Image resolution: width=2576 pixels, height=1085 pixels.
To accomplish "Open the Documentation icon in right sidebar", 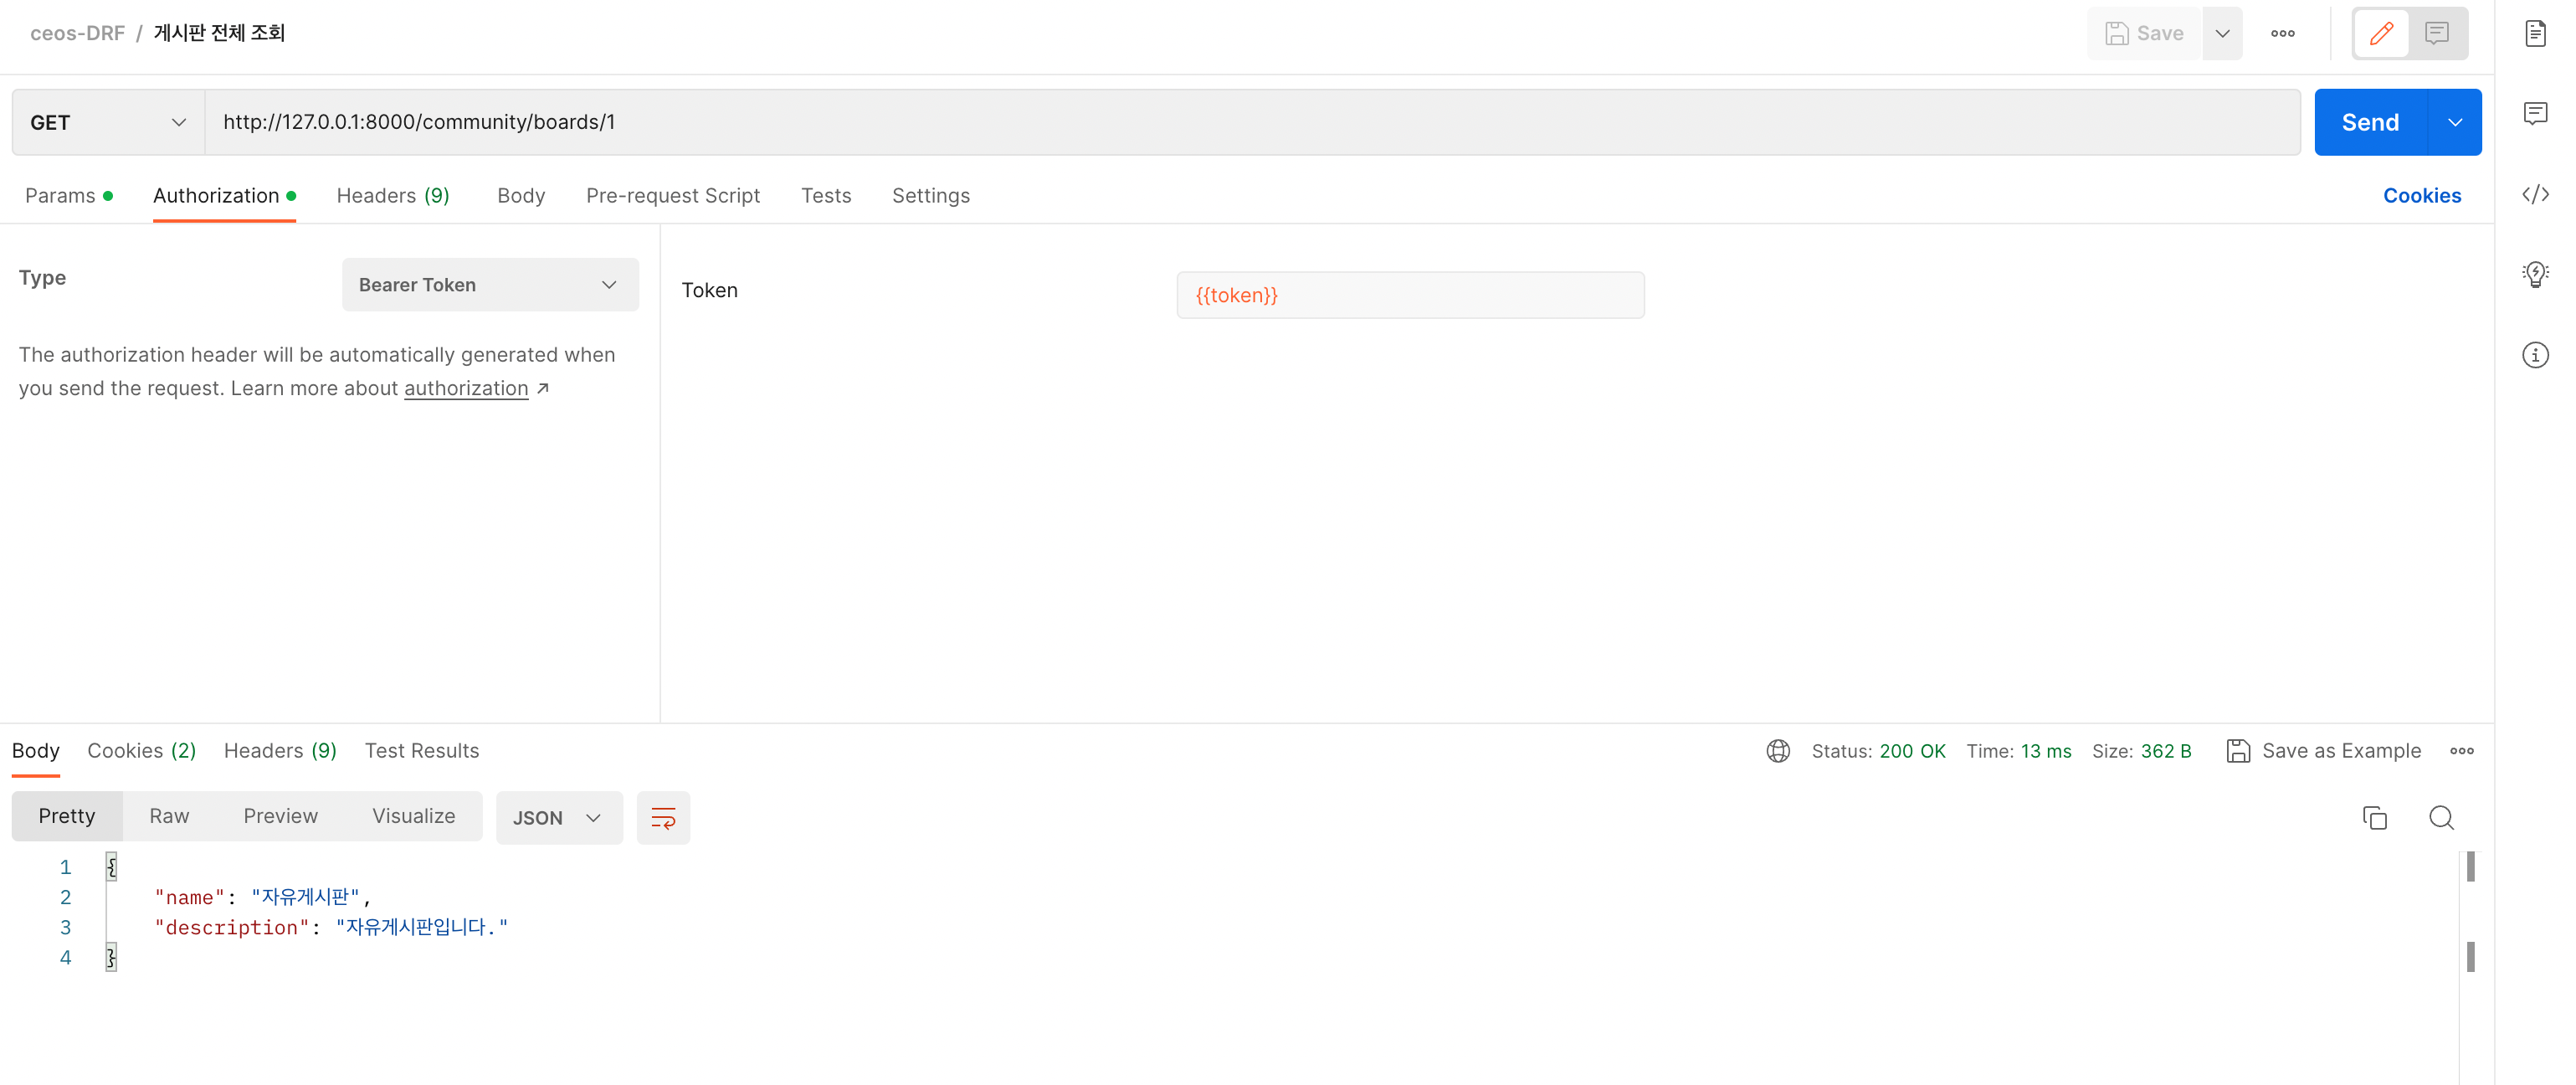I will pos(2535,33).
